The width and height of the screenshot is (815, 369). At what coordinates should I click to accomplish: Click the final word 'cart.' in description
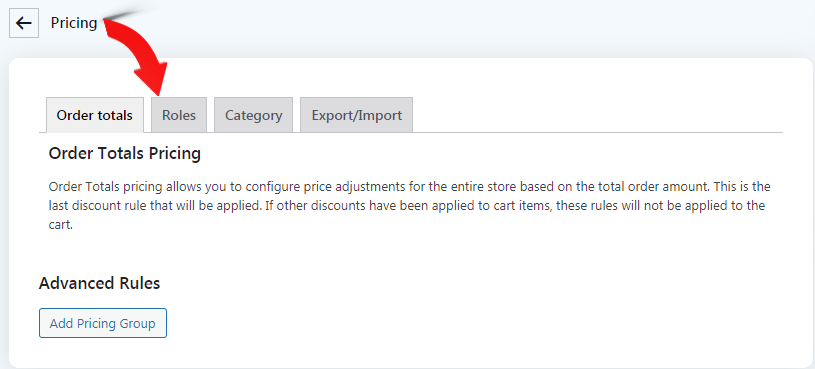pos(60,225)
